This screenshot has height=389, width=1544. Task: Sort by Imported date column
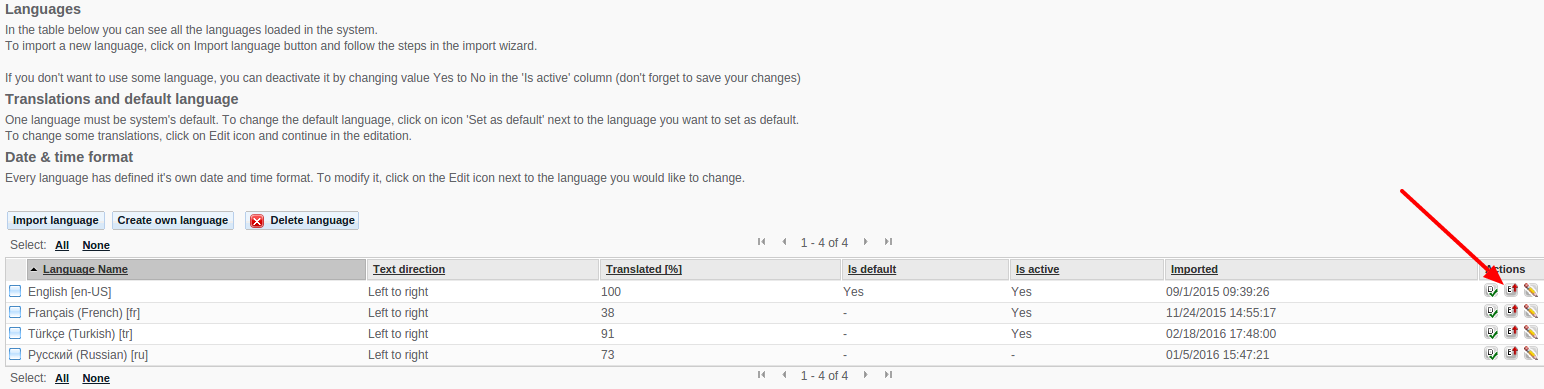(x=1194, y=269)
